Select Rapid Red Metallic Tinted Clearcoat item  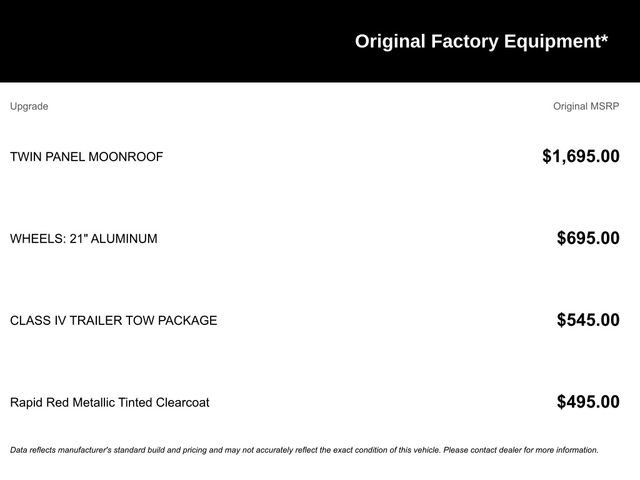(x=110, y=402)
